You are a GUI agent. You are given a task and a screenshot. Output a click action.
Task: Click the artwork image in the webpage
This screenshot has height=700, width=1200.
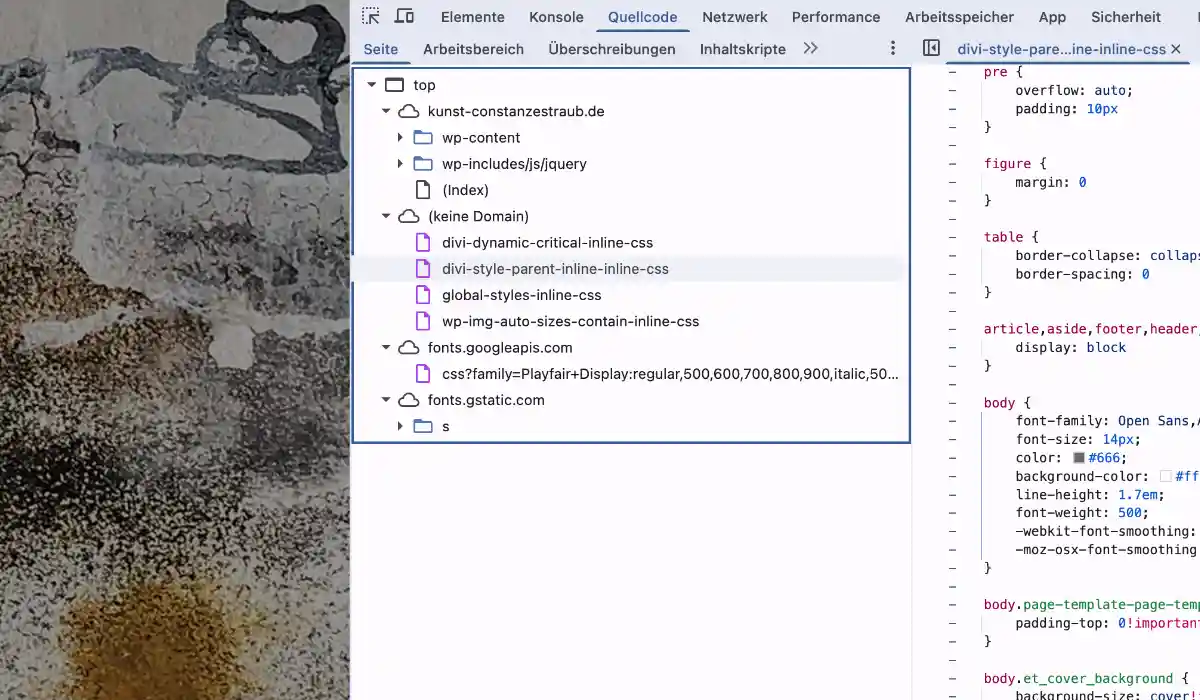(x=175, y=350)
